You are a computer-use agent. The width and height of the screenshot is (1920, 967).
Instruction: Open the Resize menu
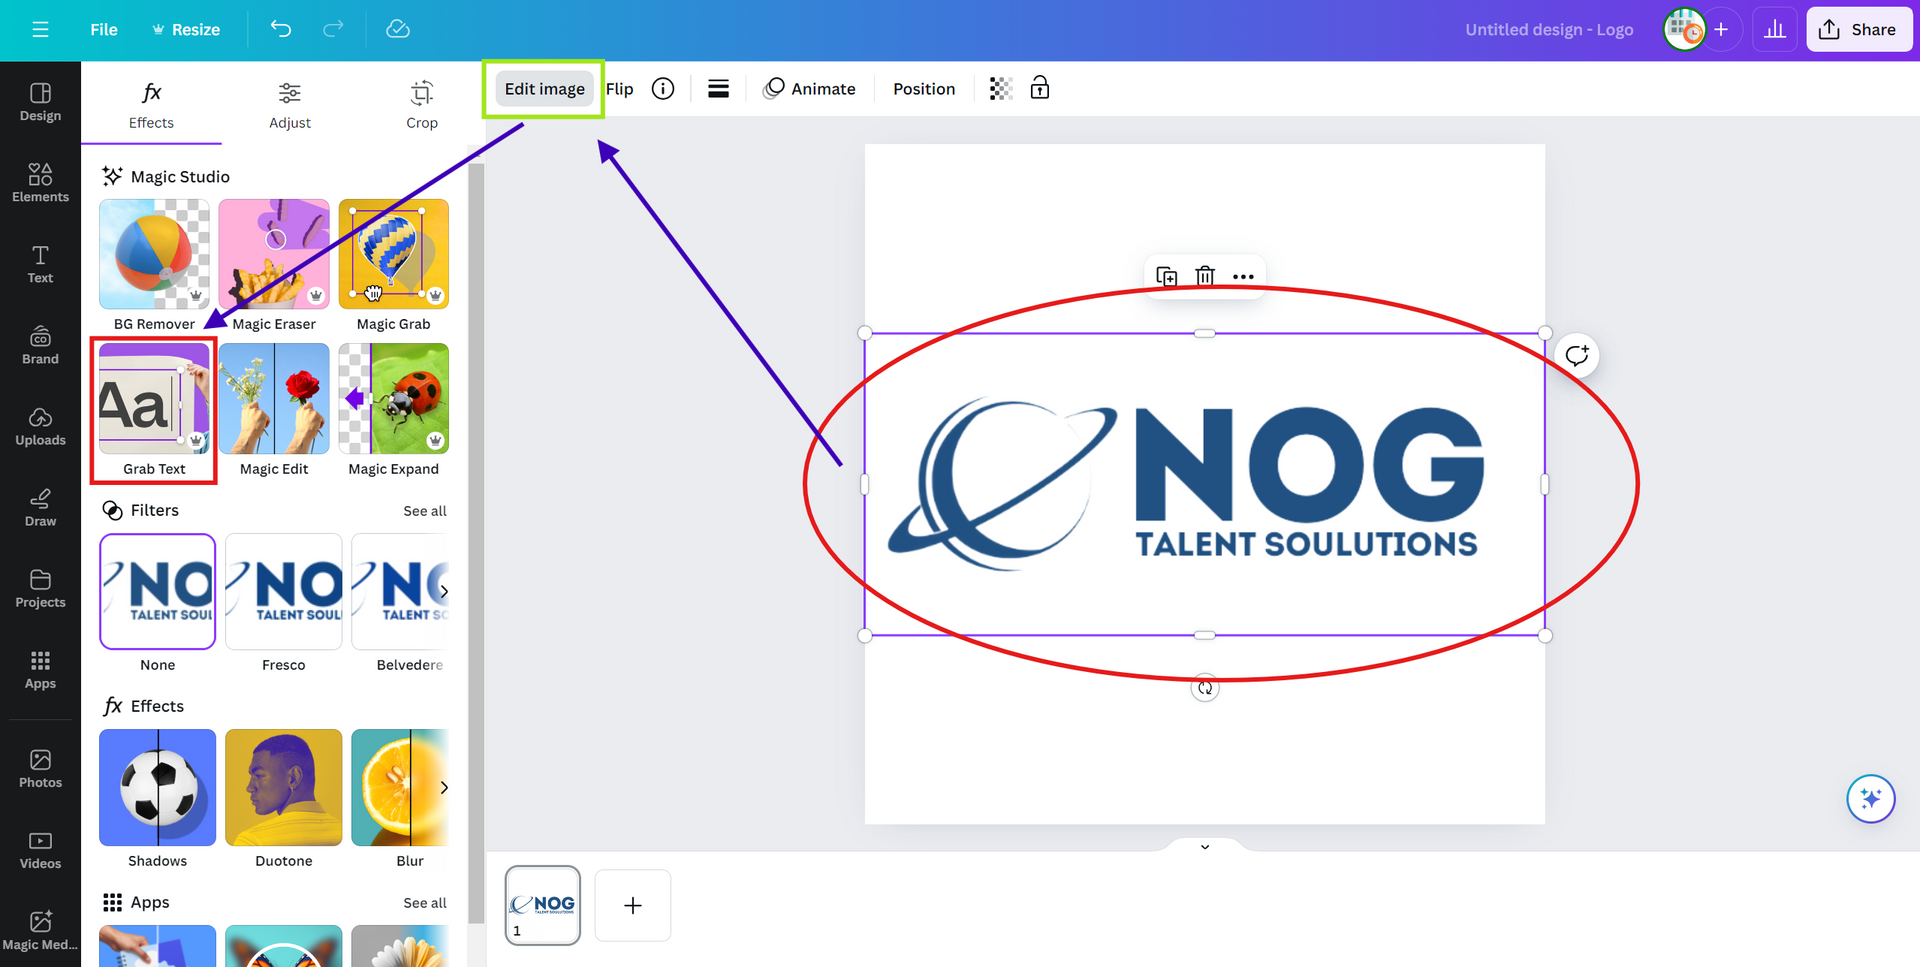[x=186, y=29]
